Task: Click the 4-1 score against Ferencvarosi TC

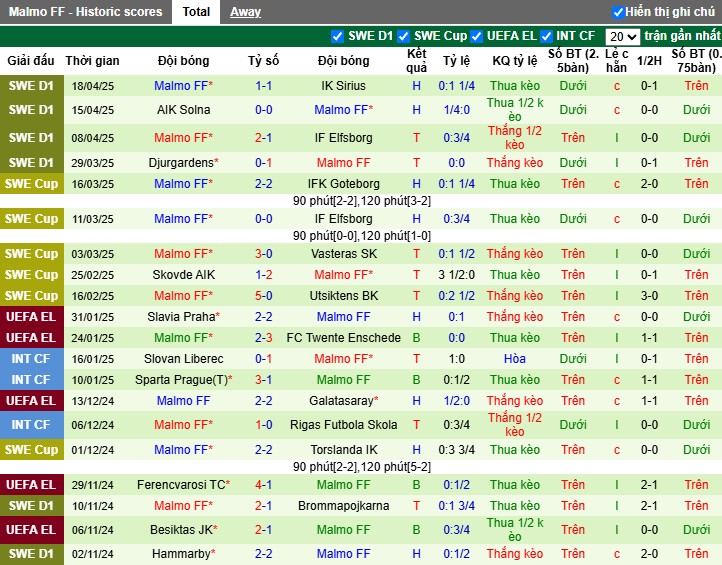Action: coord(263,484)
